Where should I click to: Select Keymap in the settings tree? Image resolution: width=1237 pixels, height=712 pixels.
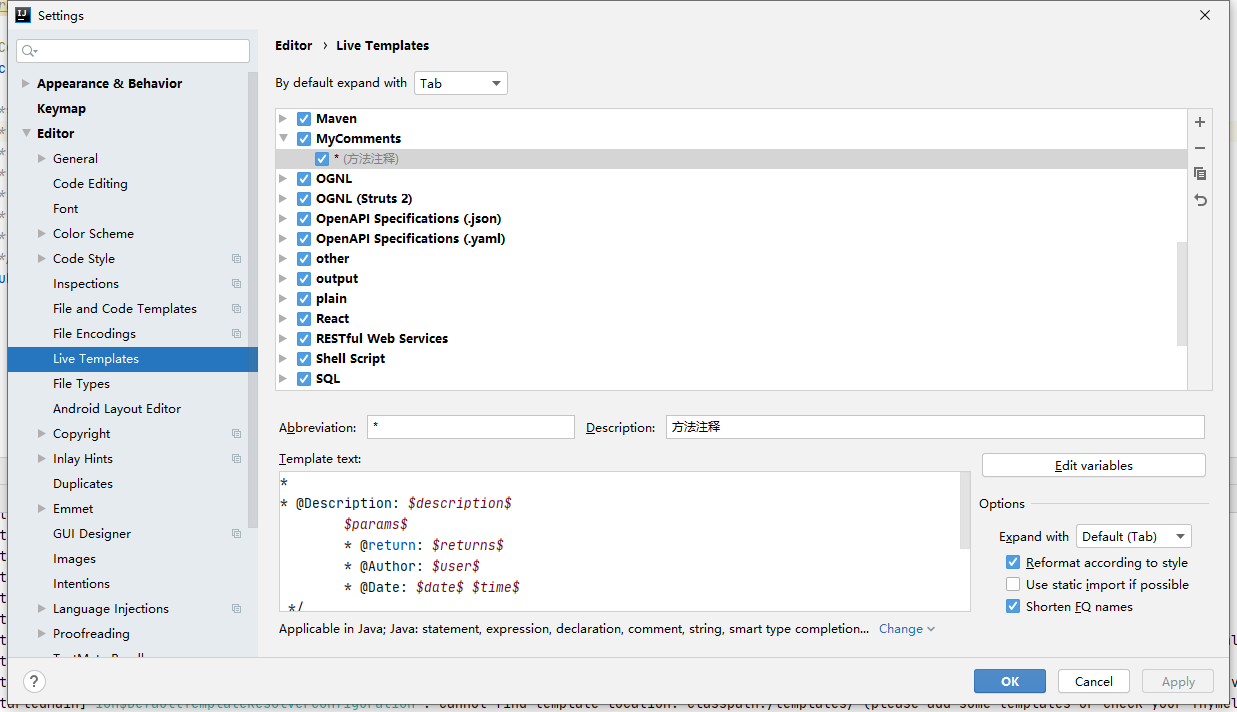[61, 109]
